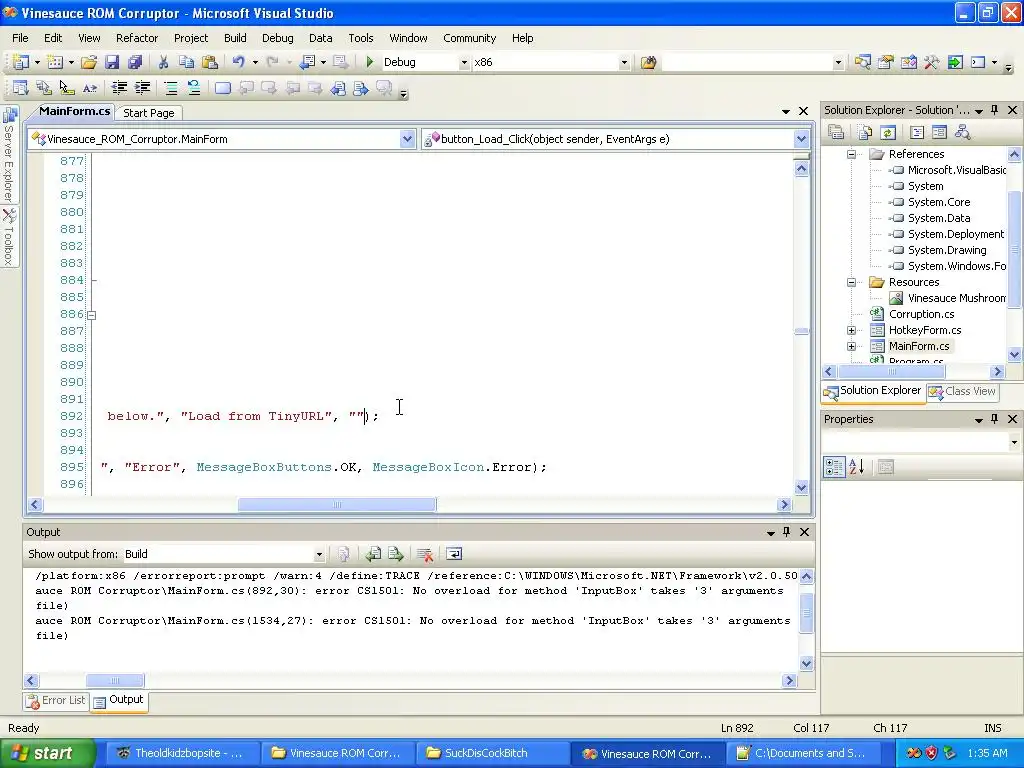This screenshot has height=768, width=1024.
Task: Go to previous message in Output toolbar
Action: [373, 554]
